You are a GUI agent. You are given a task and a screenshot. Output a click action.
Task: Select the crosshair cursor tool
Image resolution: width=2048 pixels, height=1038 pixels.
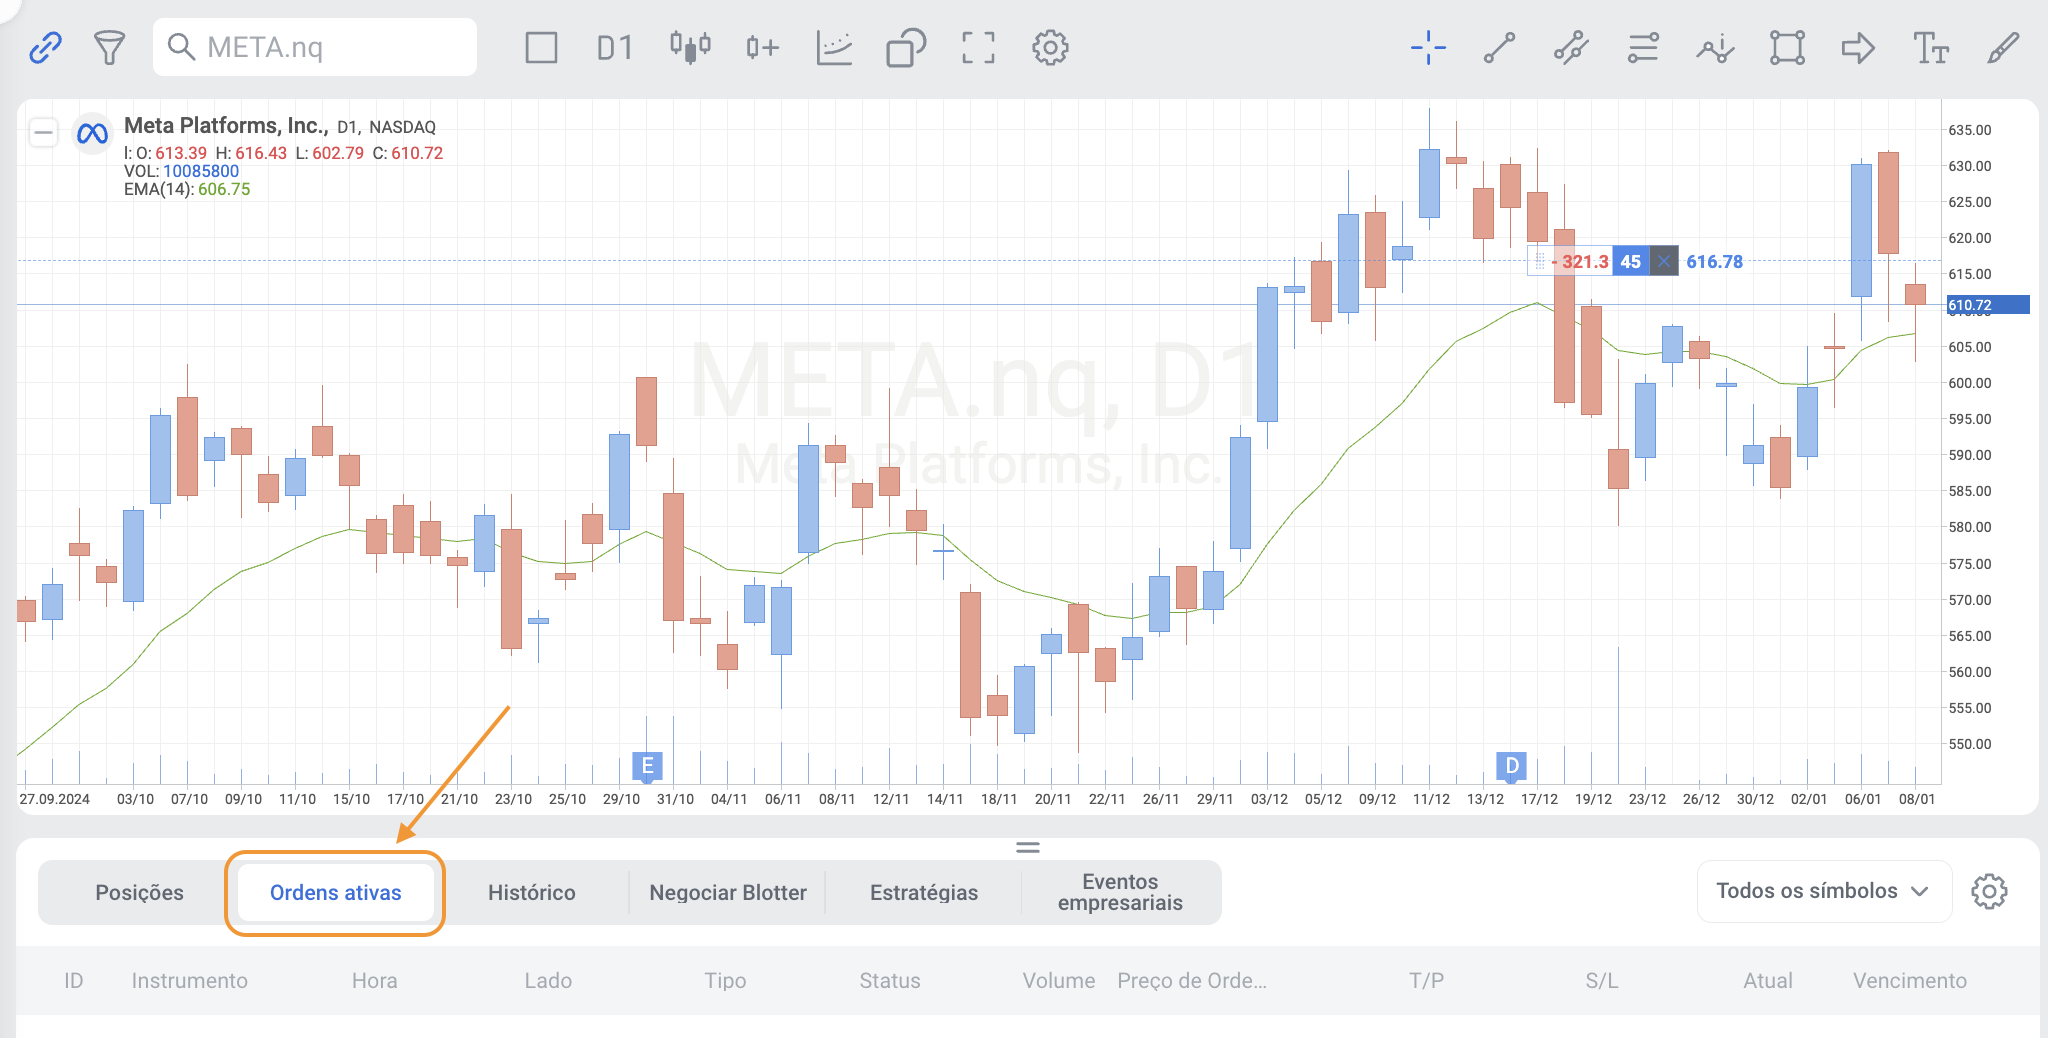1428,47
